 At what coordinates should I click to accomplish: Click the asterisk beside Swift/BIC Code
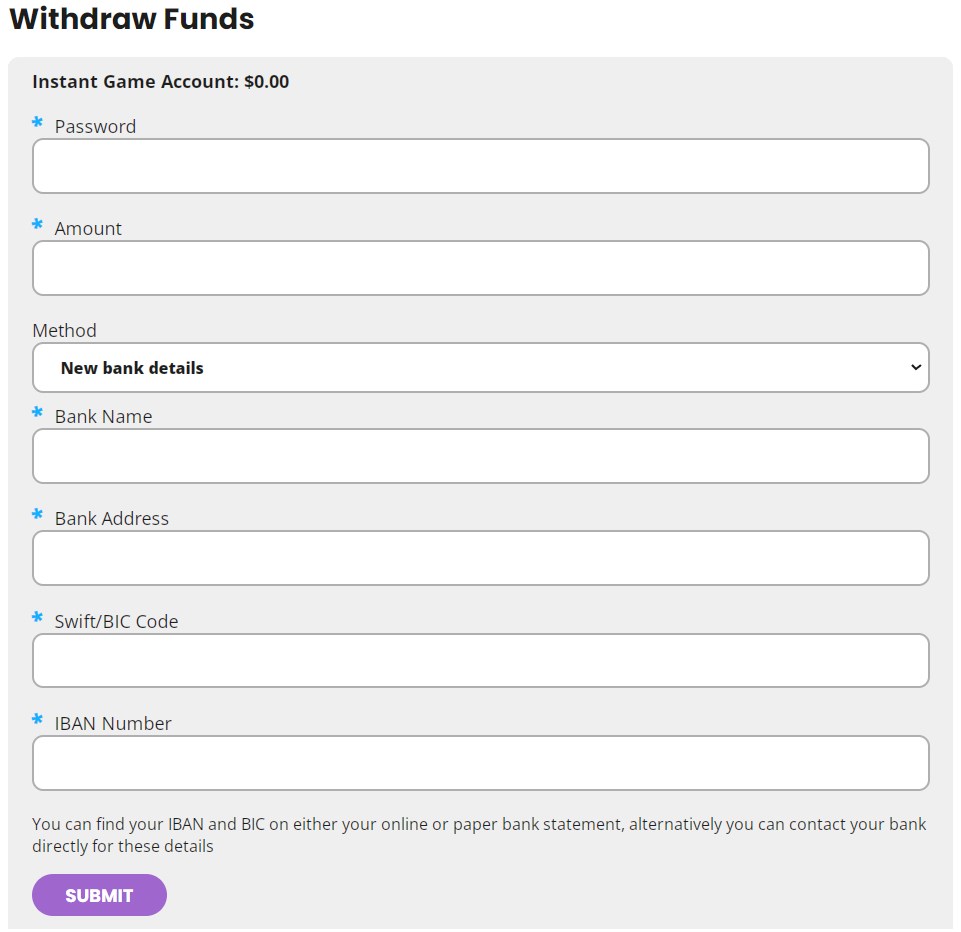click(x=38, y=618)
